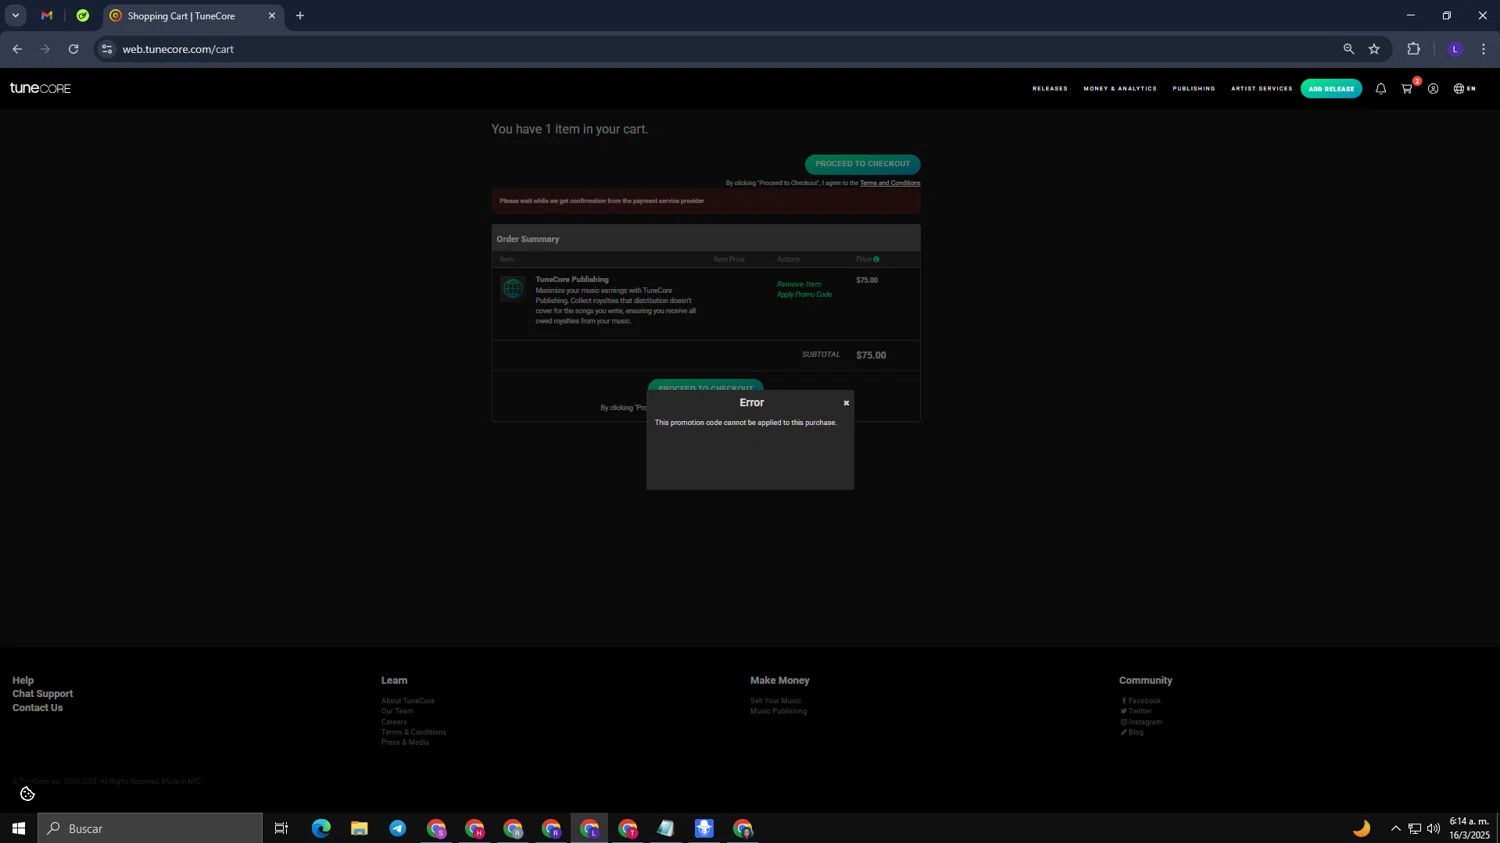Open volume control in system tray
This screenshot has height=843, width=1500.
1433,828
